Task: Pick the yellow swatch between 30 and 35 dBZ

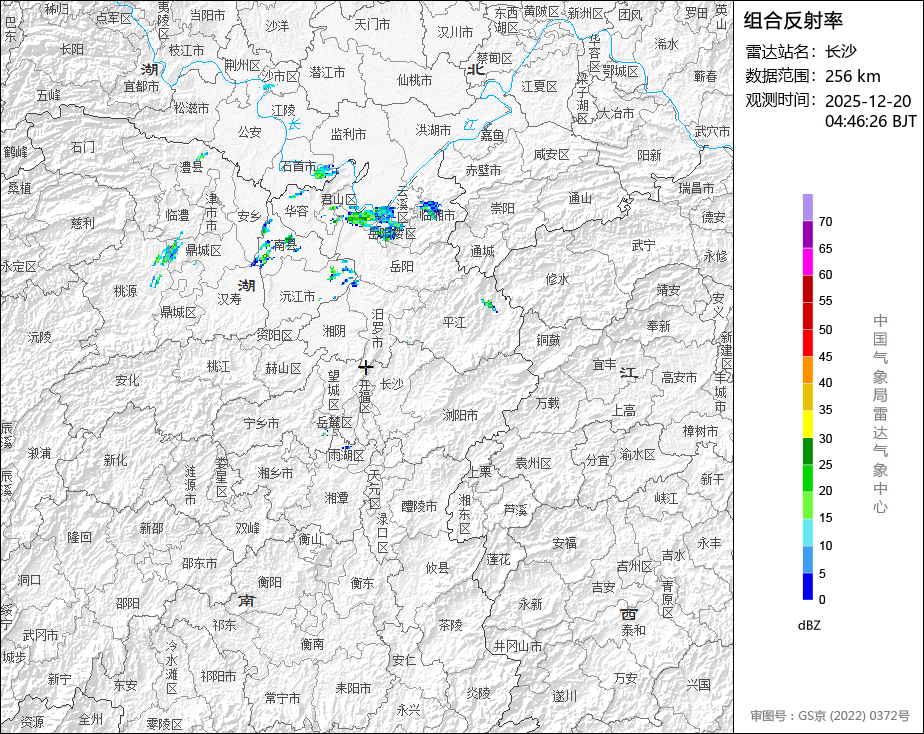Action: [x=808, y=424]
